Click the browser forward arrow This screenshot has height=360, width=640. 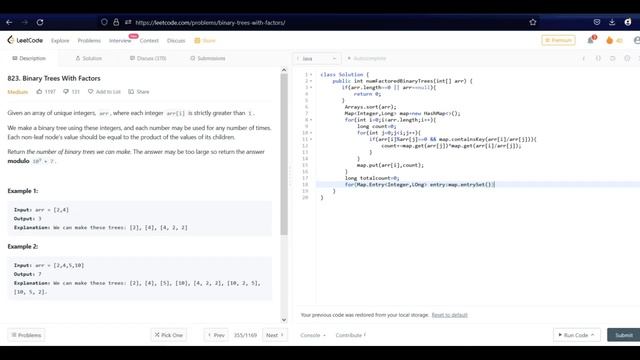pos(24,22)
